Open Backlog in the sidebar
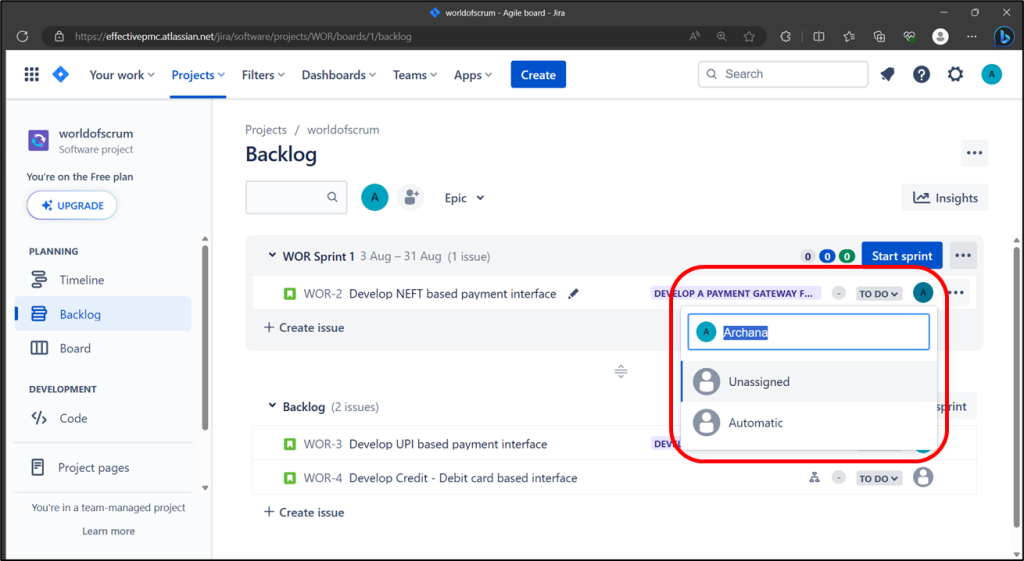Screen dimensions: 1024x561 [x=103, y=314]
